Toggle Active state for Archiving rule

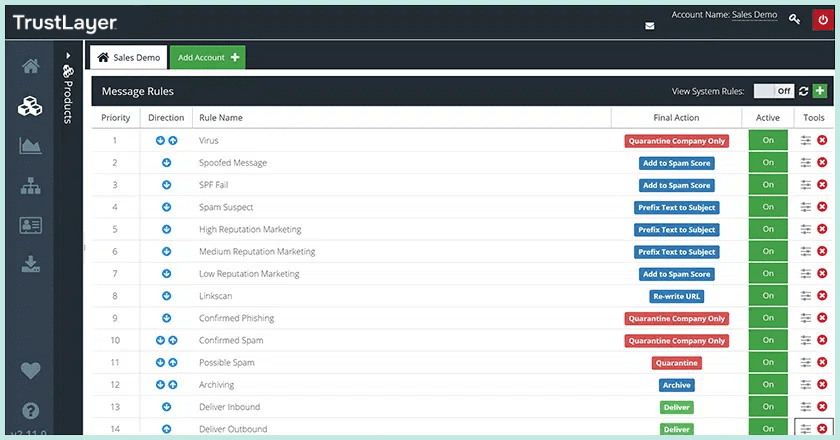768,385
